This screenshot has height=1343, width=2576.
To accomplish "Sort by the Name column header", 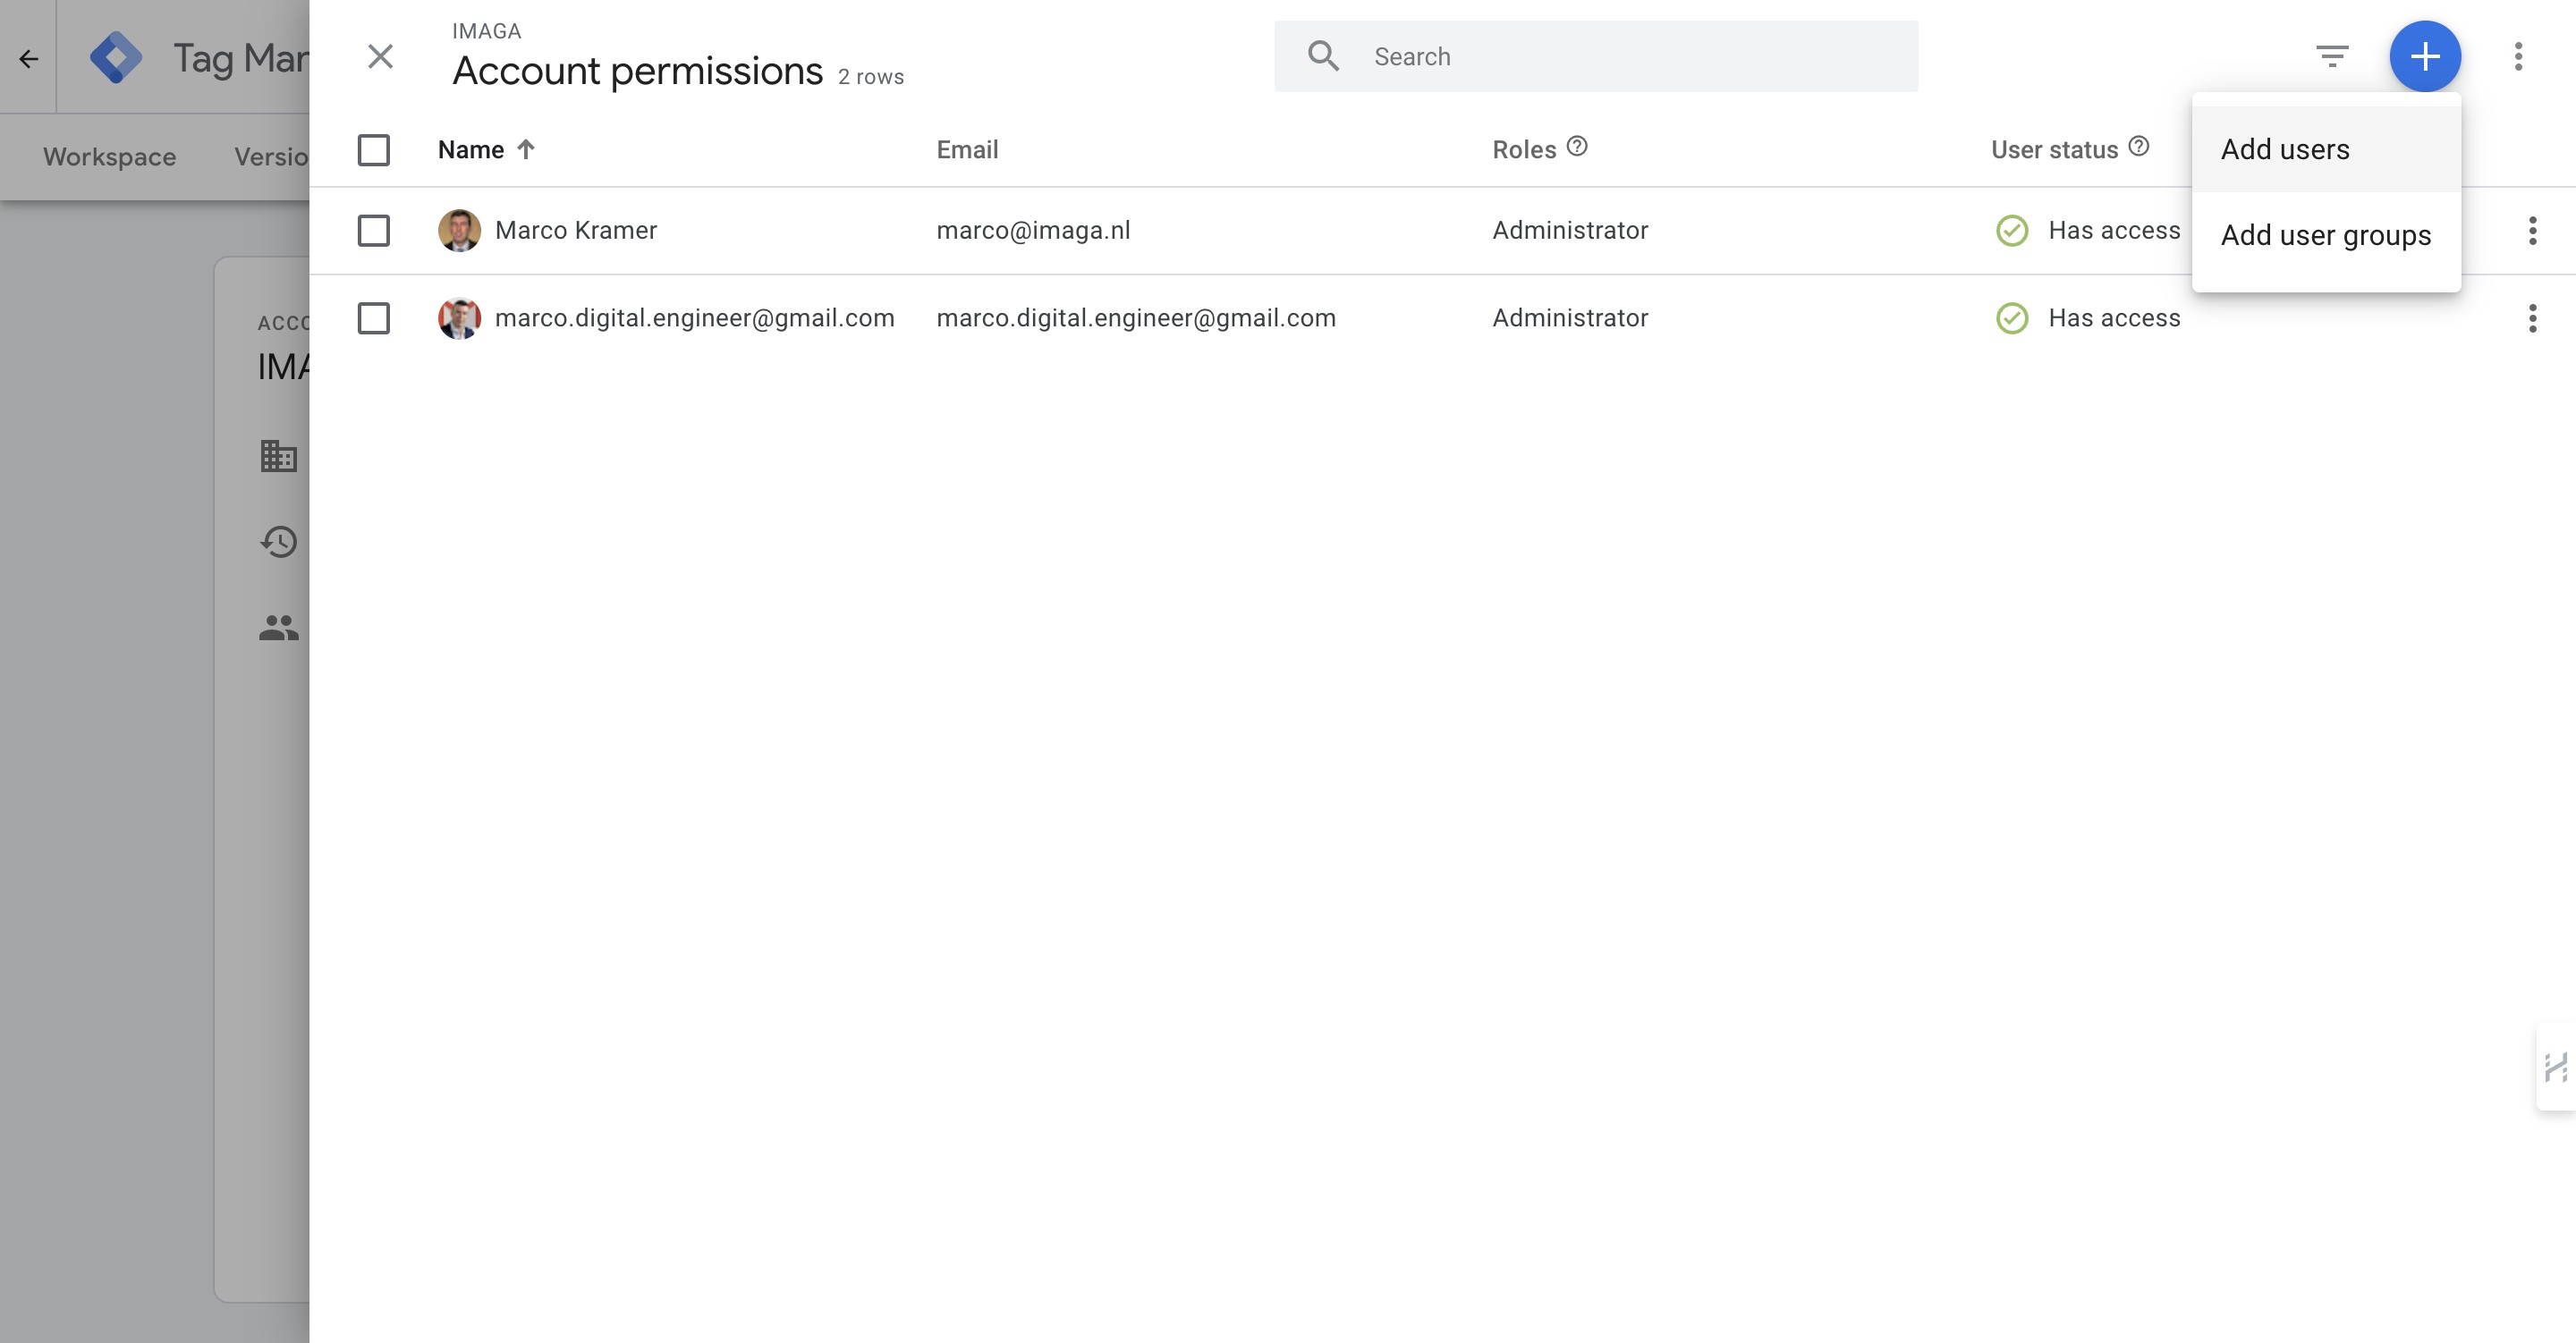I will coord(471,150).
